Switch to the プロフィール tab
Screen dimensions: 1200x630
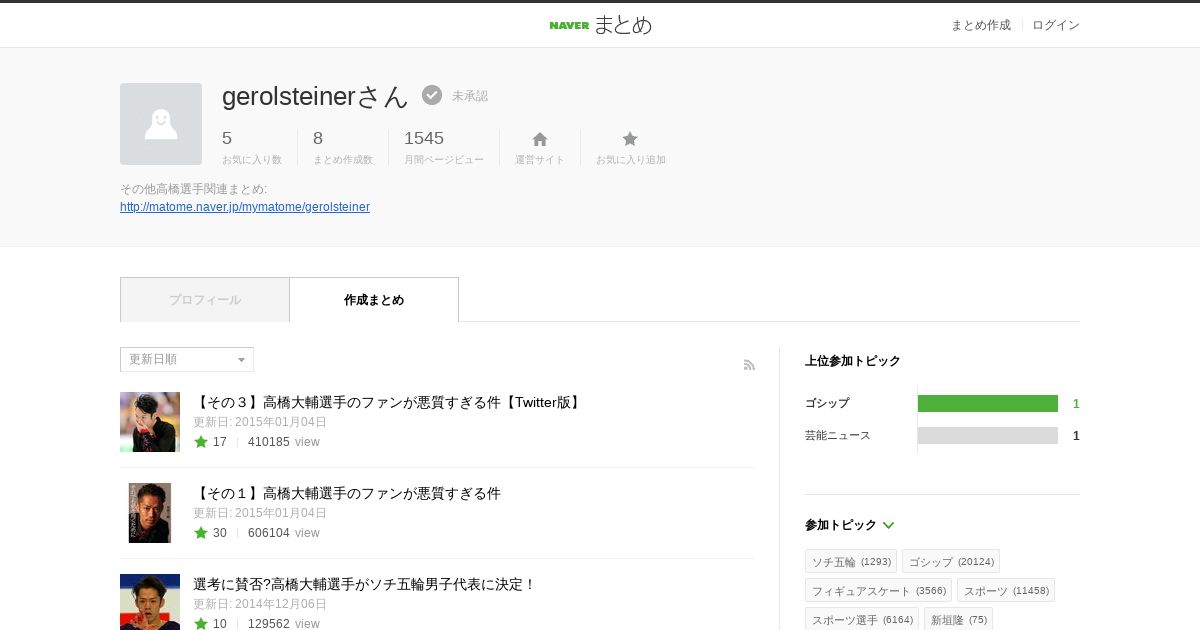205,300
